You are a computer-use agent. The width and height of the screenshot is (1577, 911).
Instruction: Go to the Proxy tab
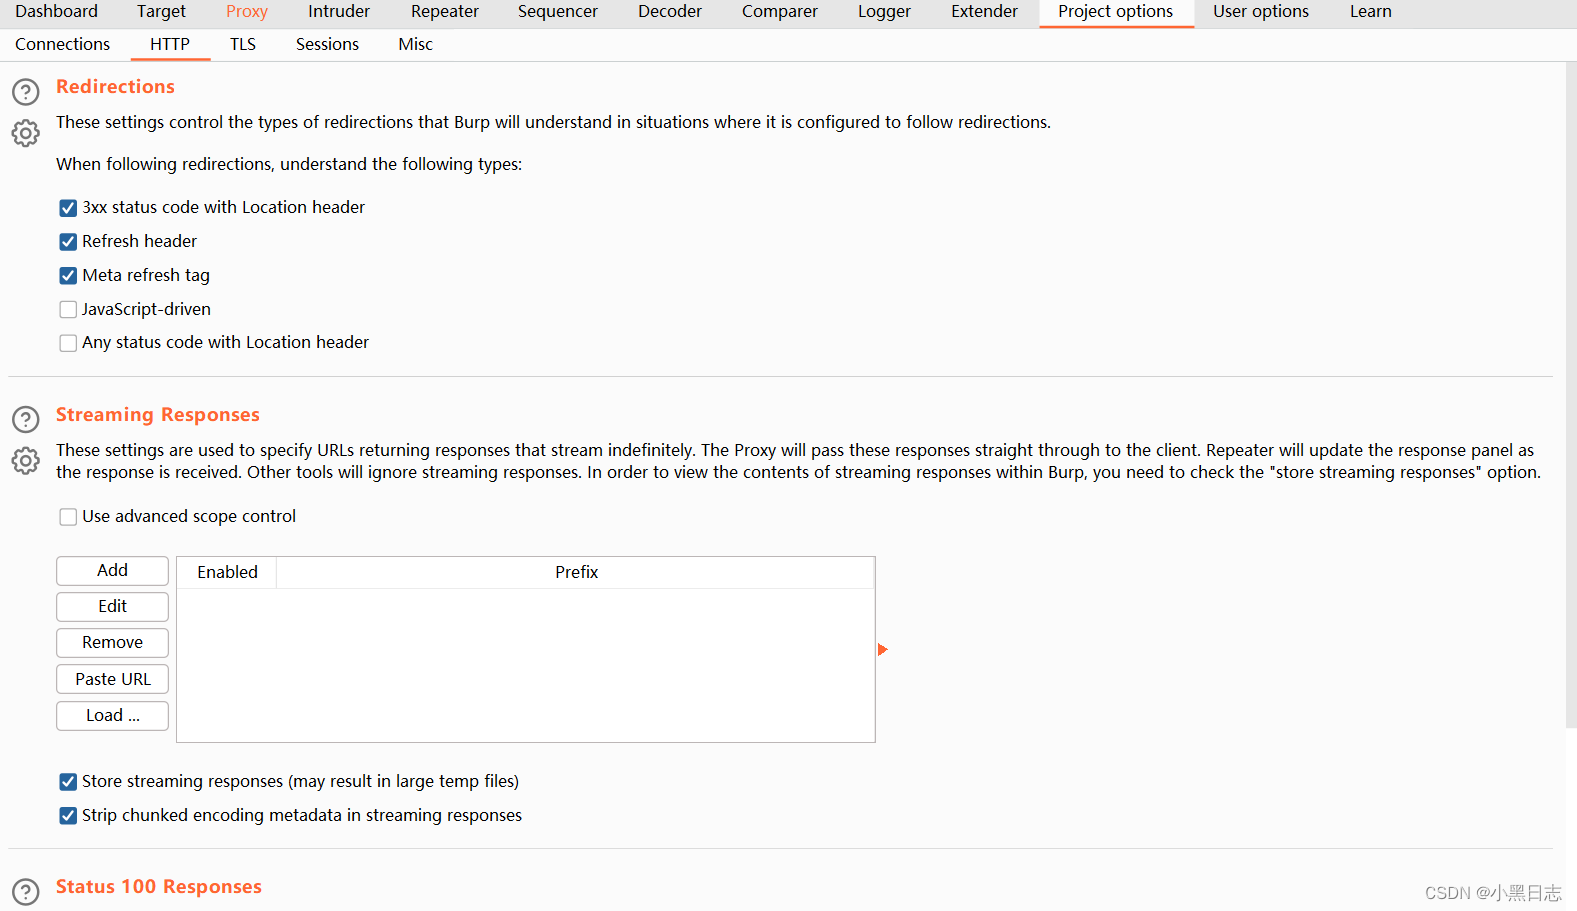click(x=247, y=12)
